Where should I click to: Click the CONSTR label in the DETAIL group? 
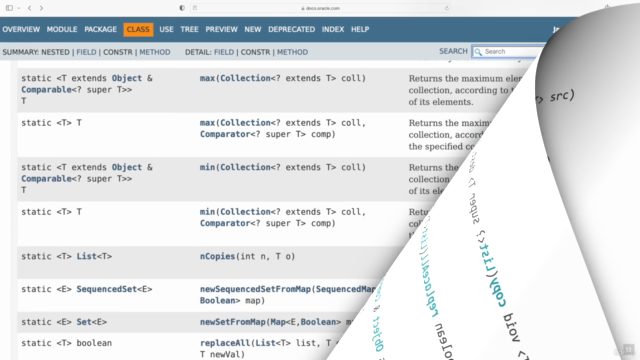255,52
